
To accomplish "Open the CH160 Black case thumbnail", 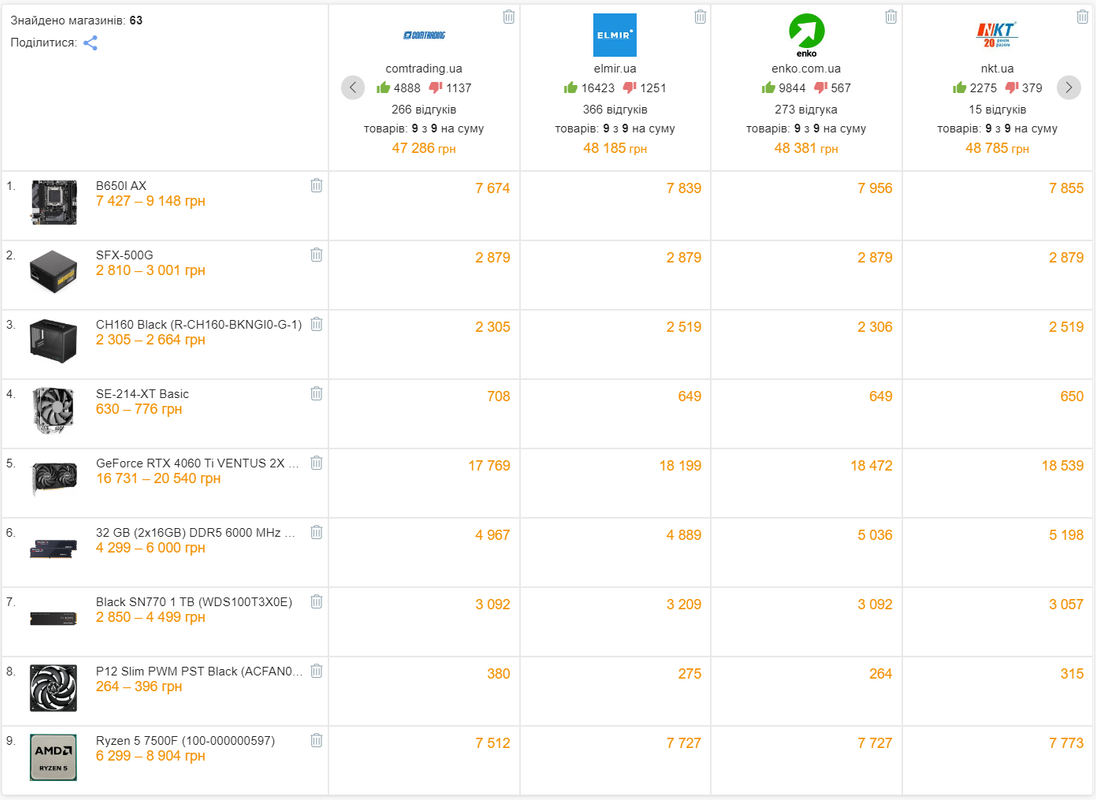I will point(54,340).
